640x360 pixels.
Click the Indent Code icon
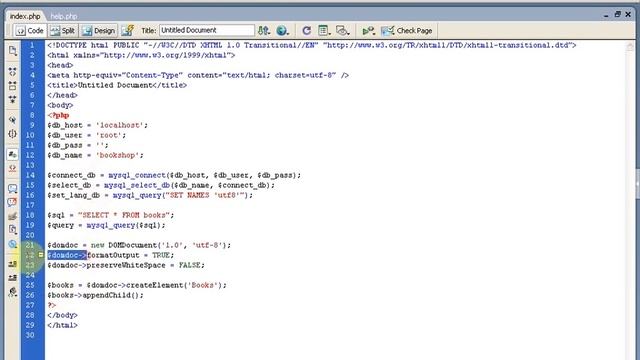13,264
